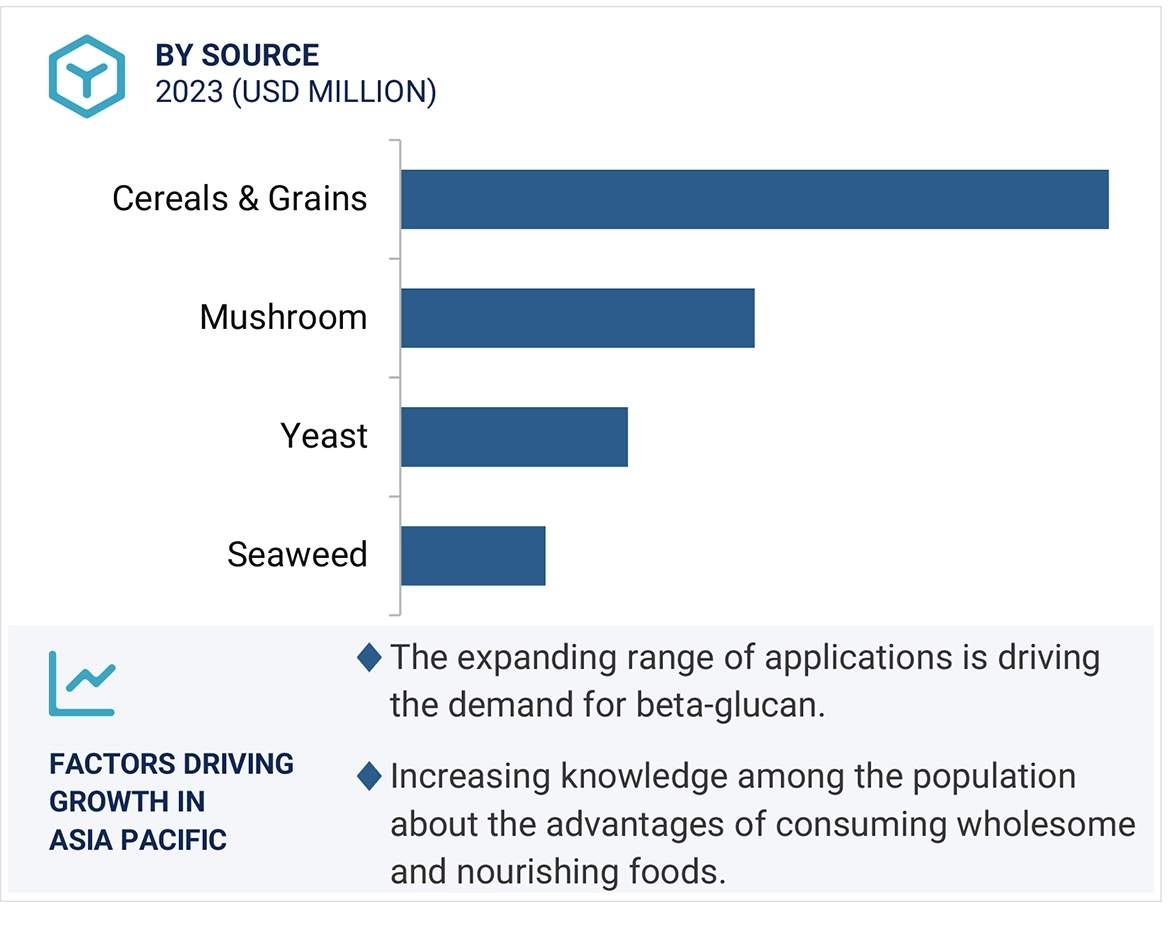This screenshot has width=1170, height=926.
Task: Click the '2023 (USD MILLION)' subtitle
Action: [296, 92]
